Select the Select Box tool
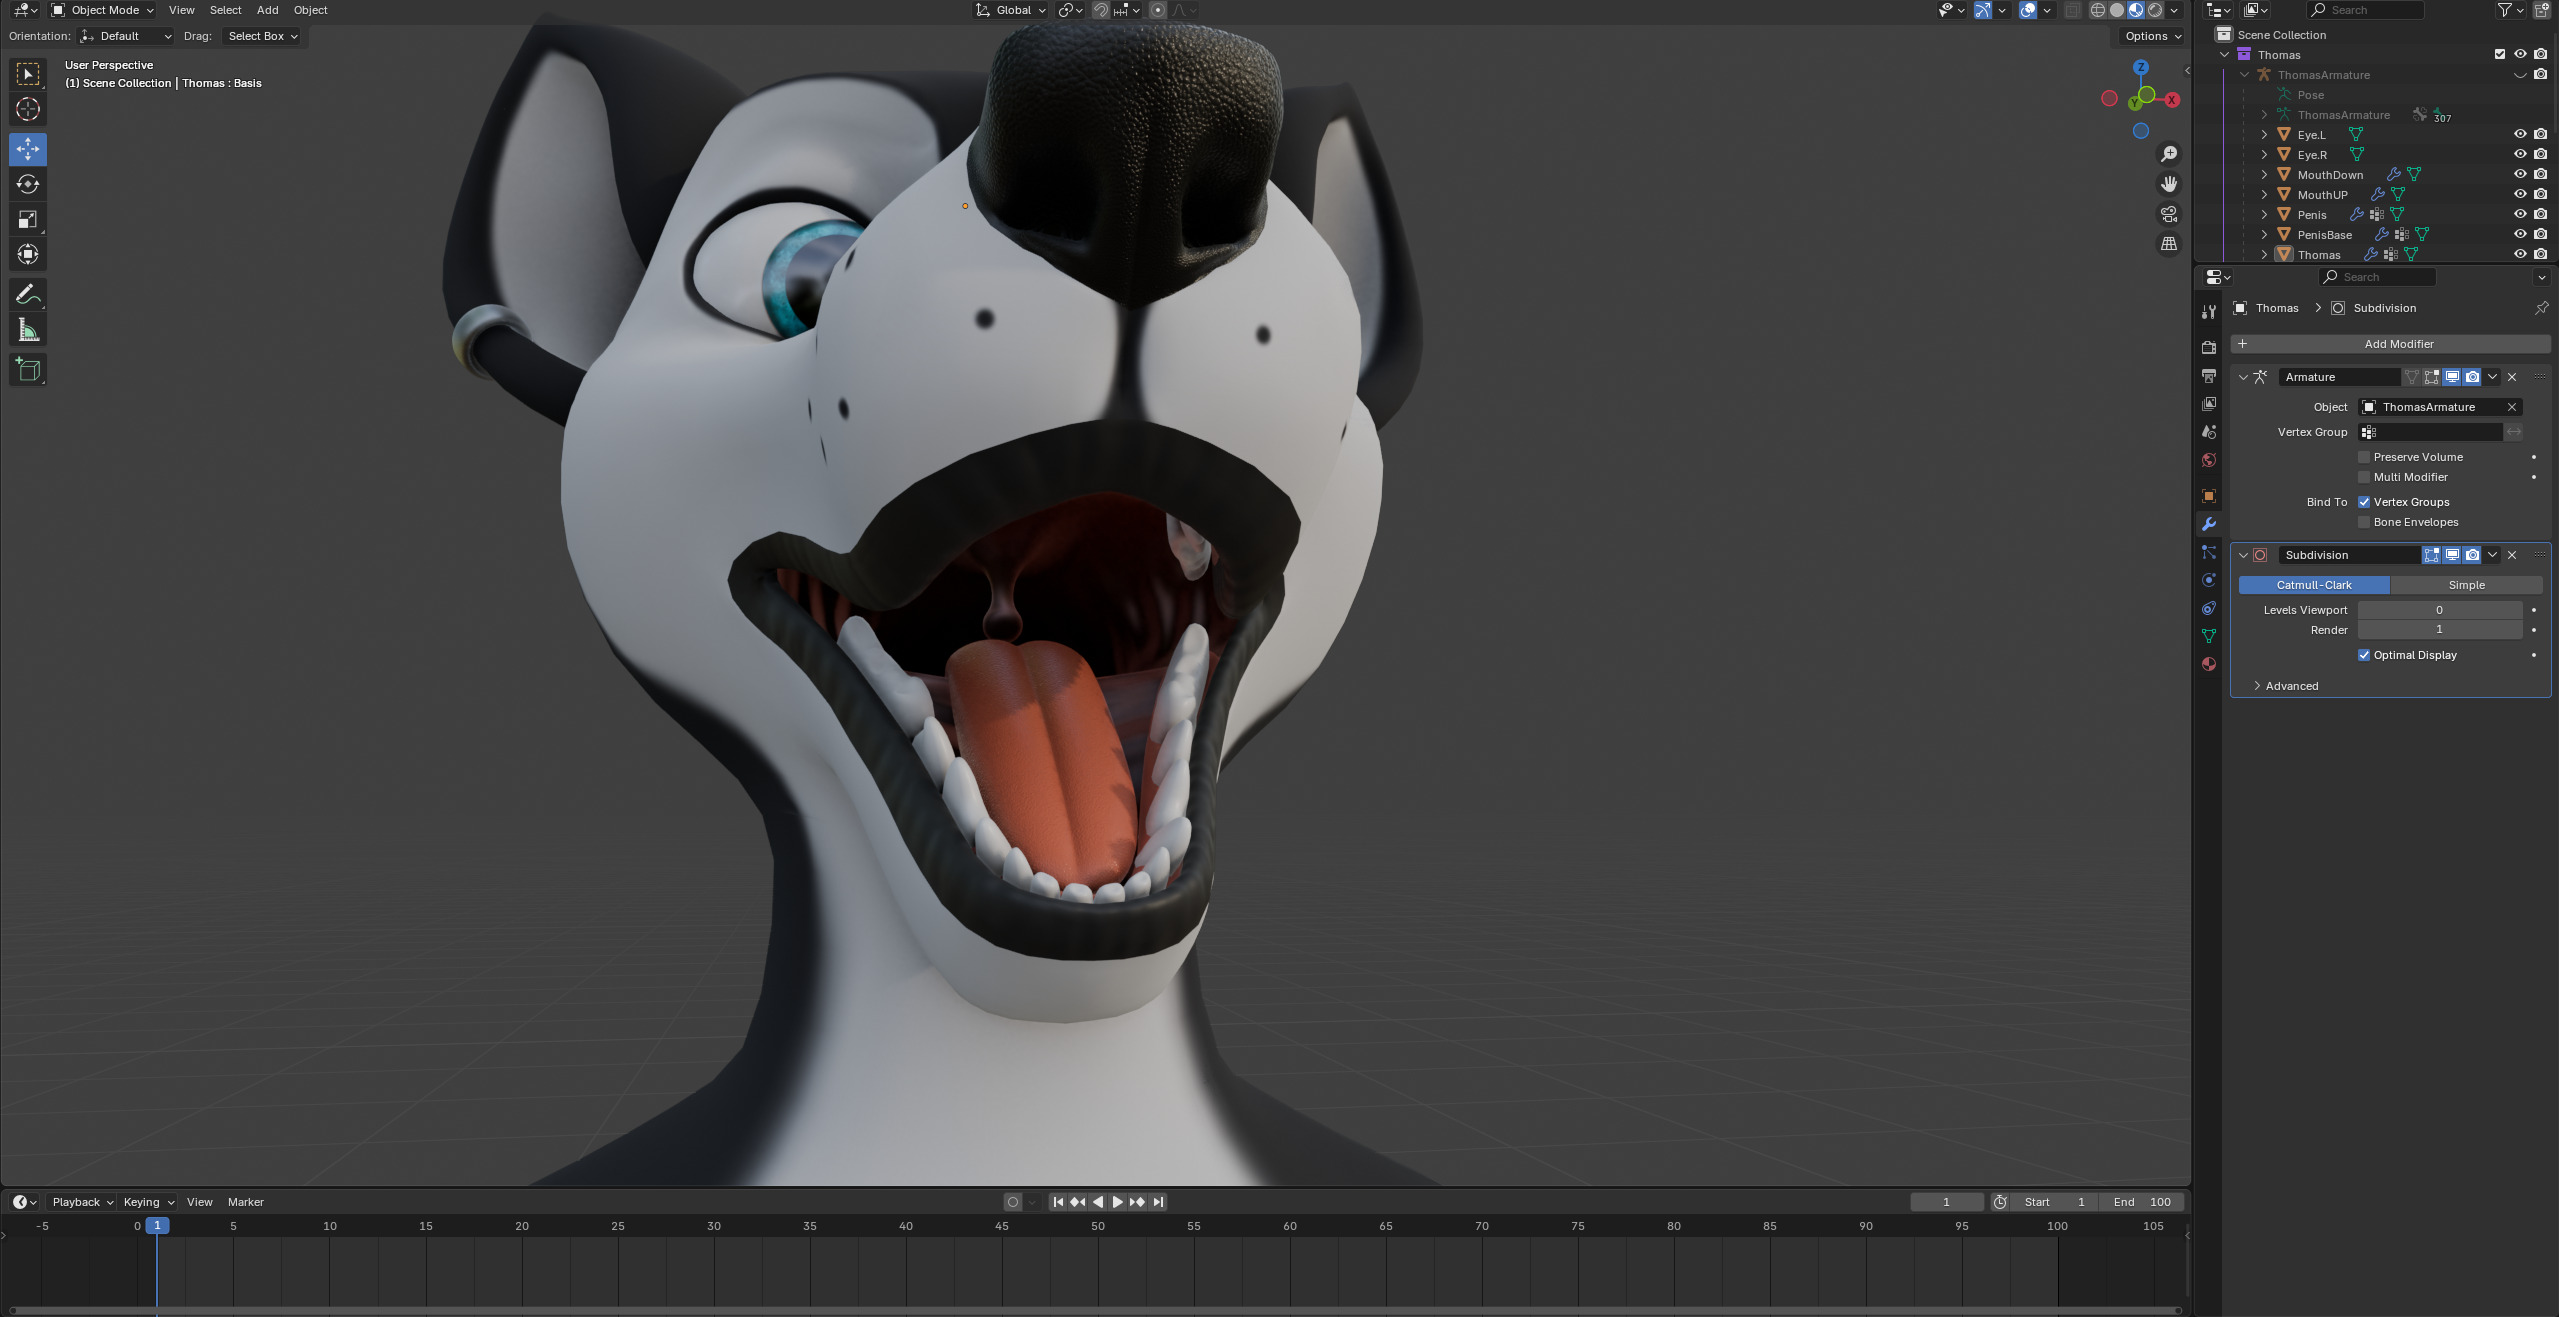This screenshot has width=2559, height=1317. click(x=28, y=74)
